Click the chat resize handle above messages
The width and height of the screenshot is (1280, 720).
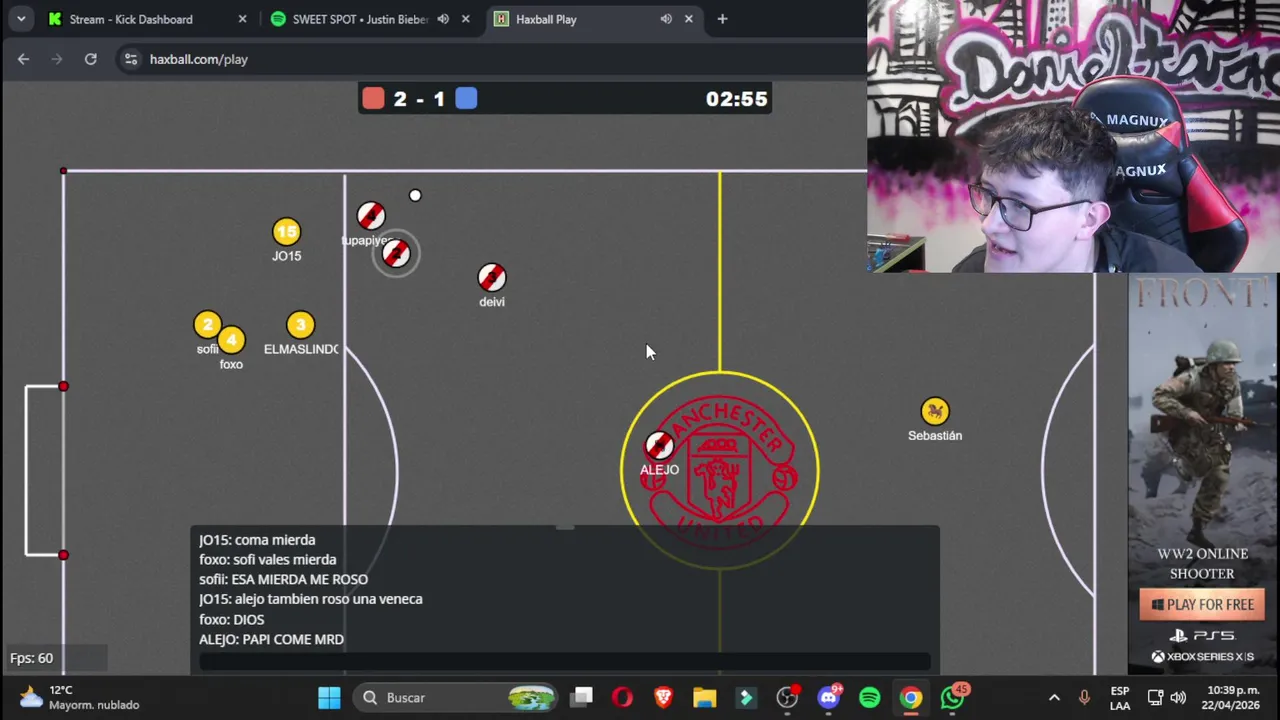coord(565,526)
